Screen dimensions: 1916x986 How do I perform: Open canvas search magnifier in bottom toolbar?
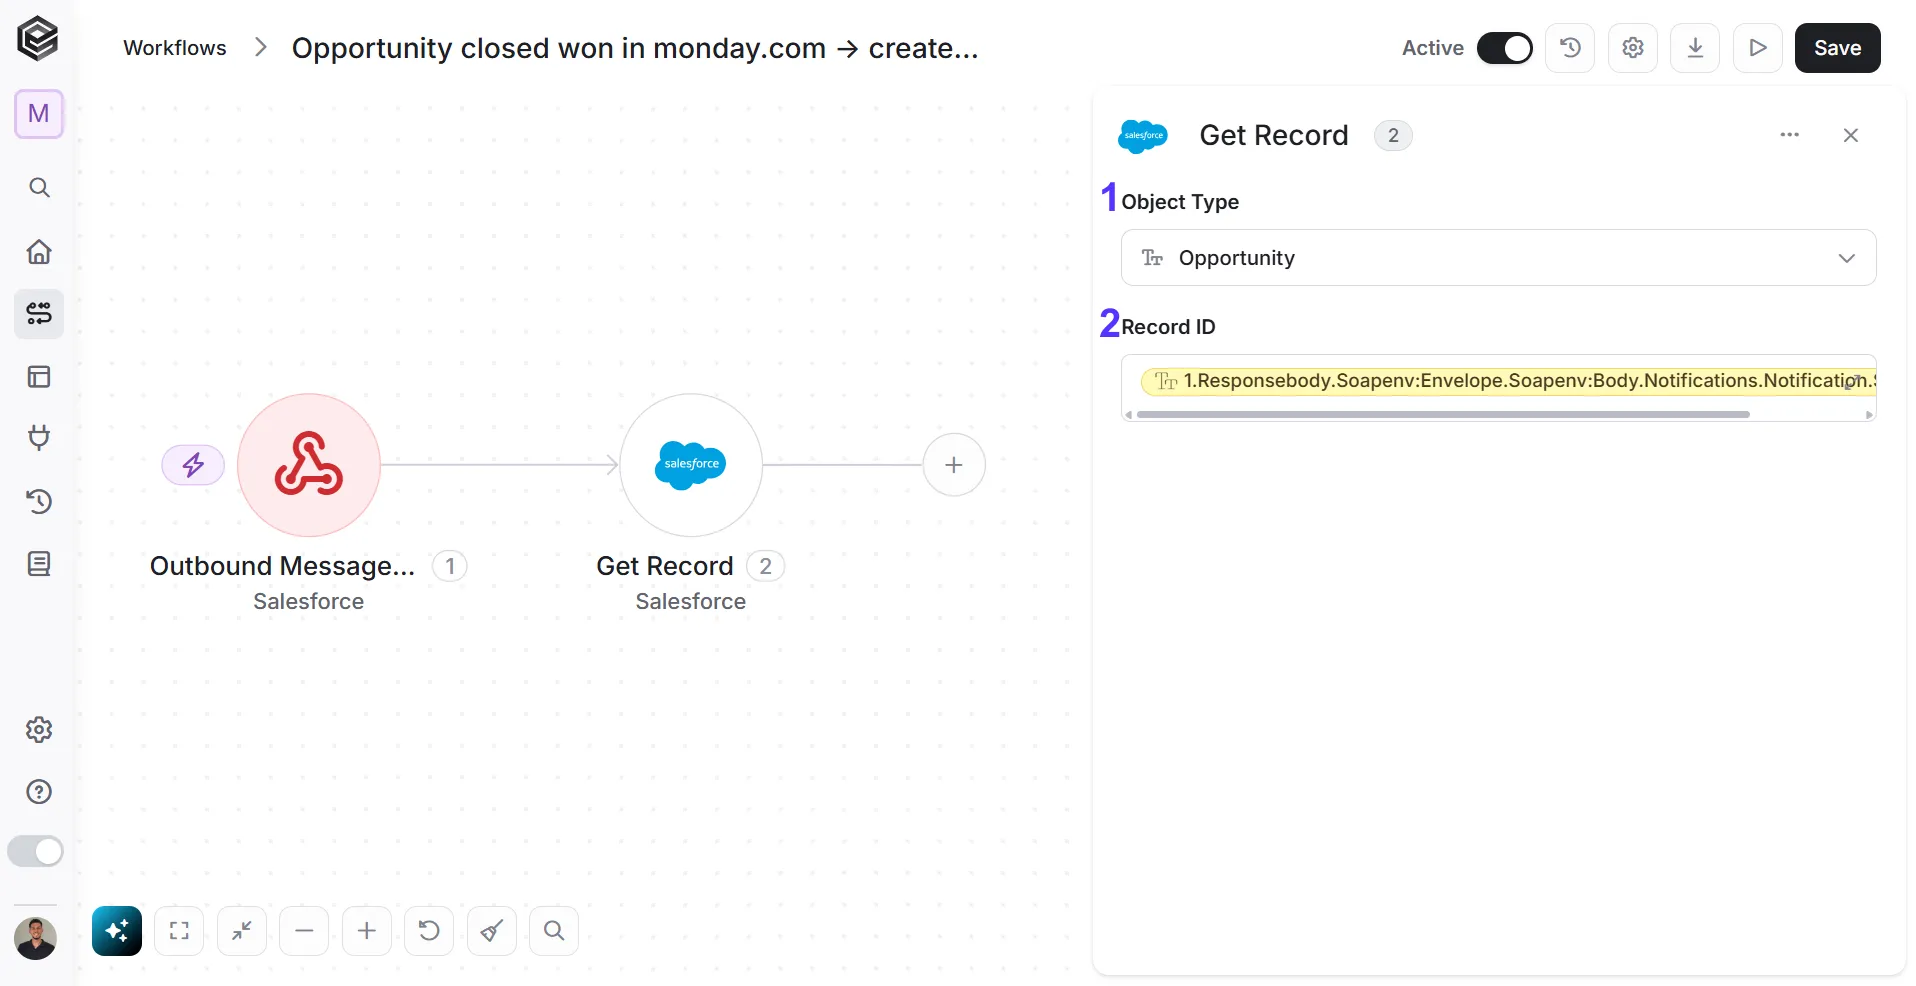pyautogui.click(x=554, y=931)
